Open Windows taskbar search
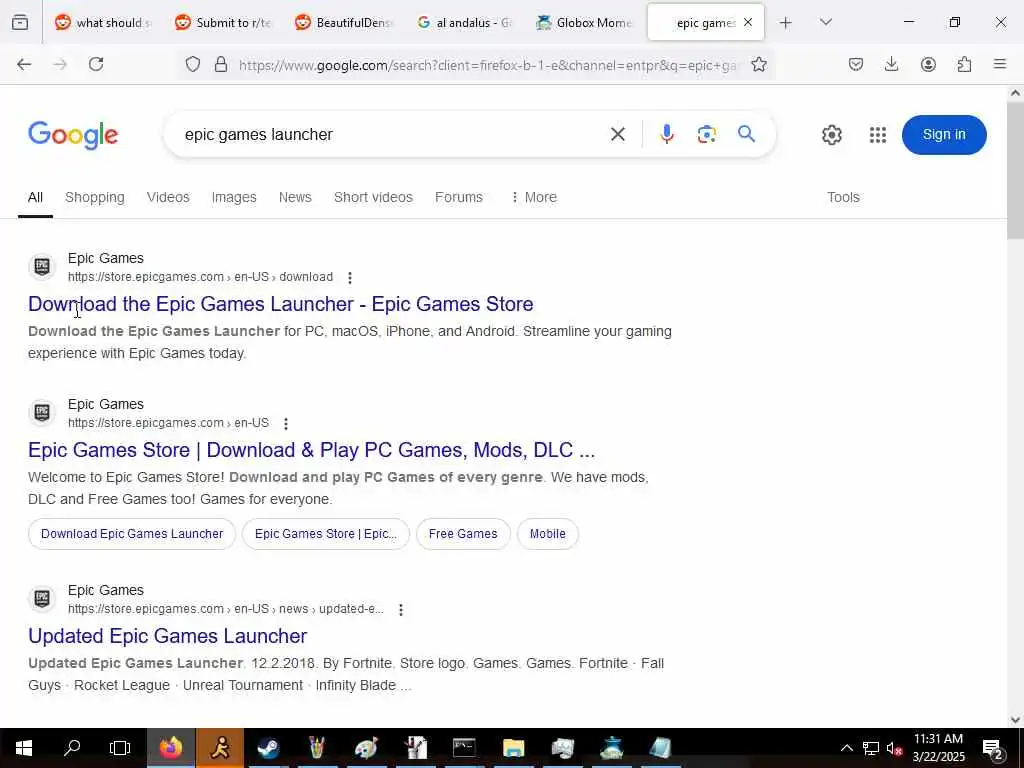 (72, 748)
